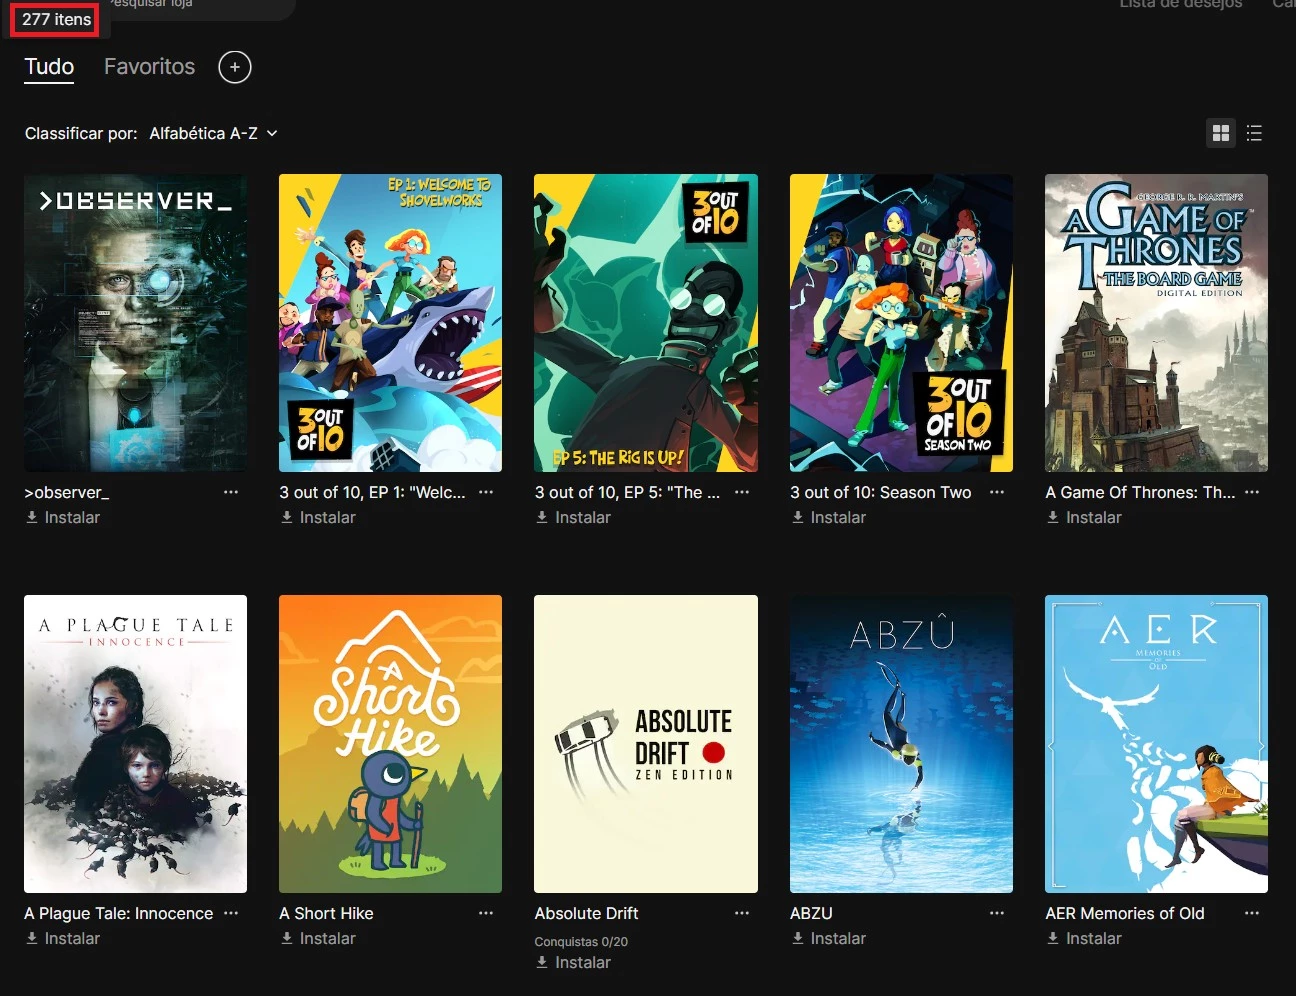Open more options for Absolute Drift
Viewport: 1296px width, 996px height.
742,913
